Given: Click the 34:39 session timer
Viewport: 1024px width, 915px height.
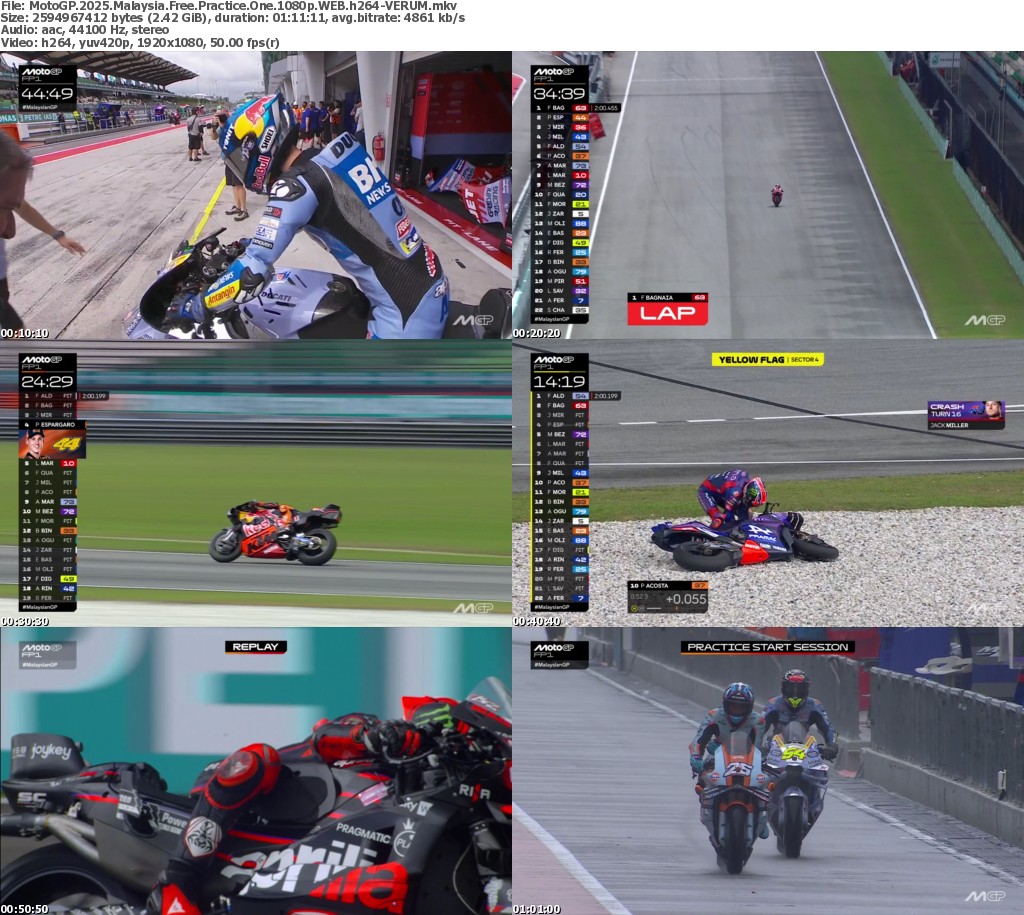Looking at the screenshot, I should [x=559, y=95].
